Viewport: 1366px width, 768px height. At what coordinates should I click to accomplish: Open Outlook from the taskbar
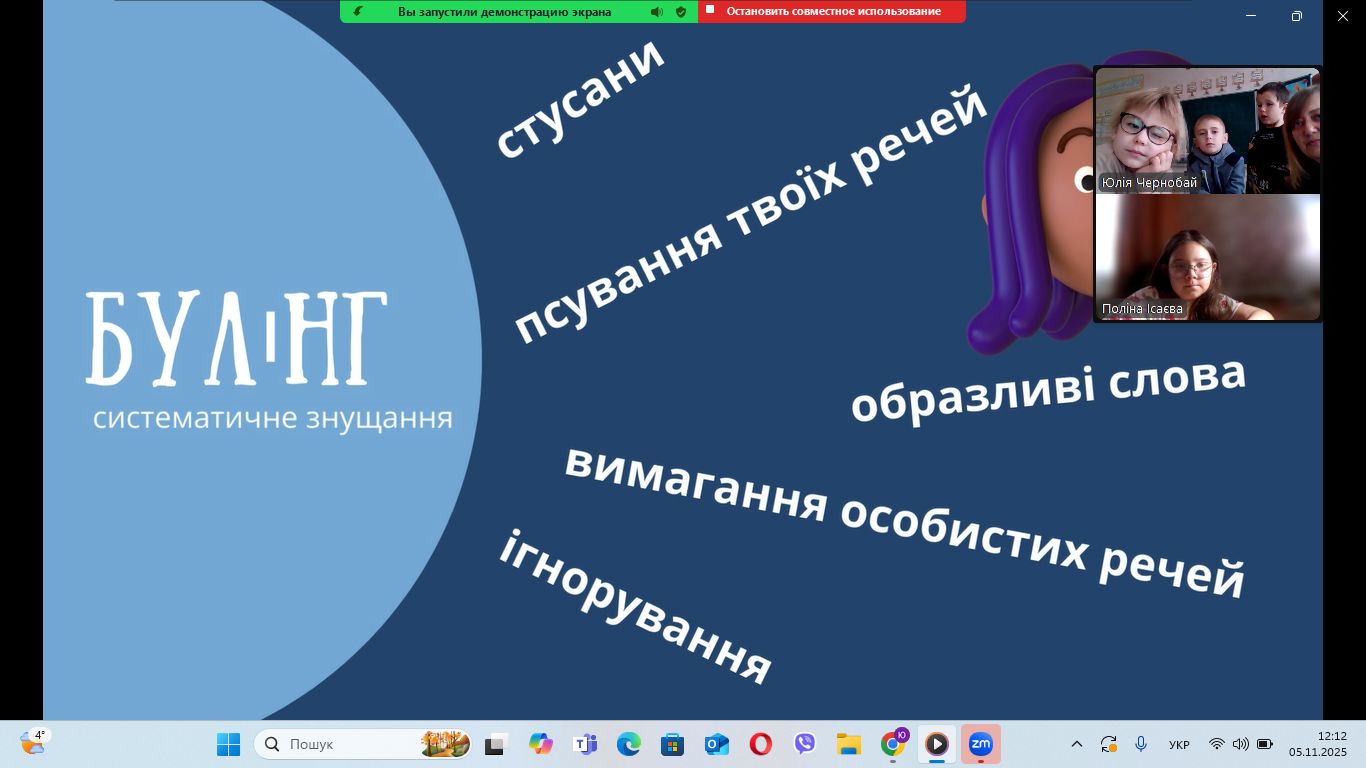(x=717, y=744)
